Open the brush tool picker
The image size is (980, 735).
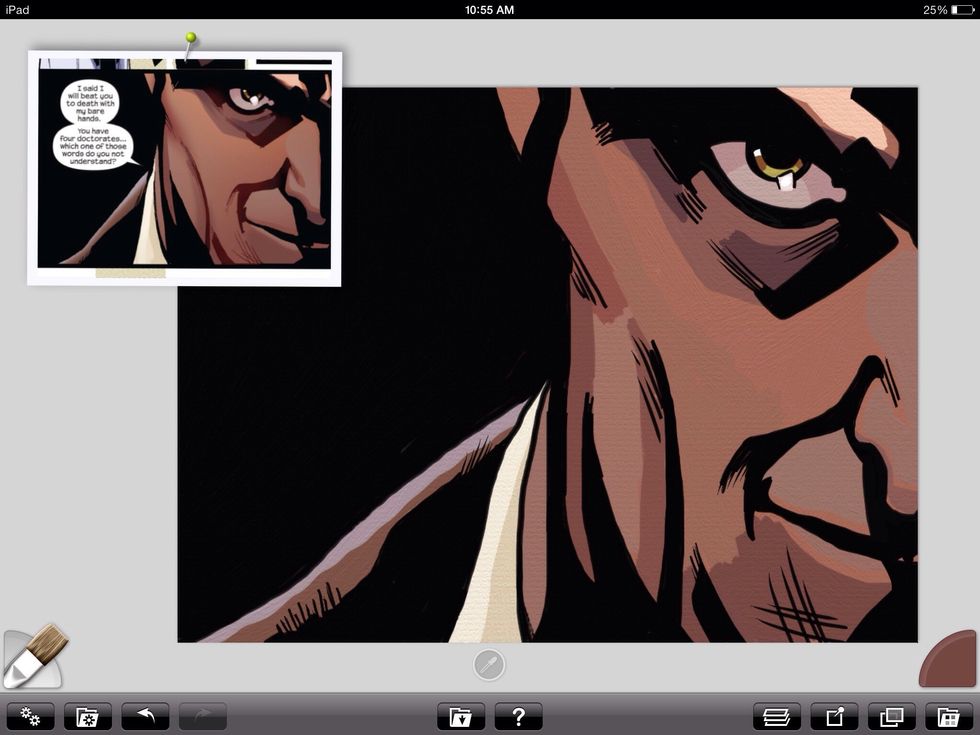pyautogui.click(x=30, y=658)
